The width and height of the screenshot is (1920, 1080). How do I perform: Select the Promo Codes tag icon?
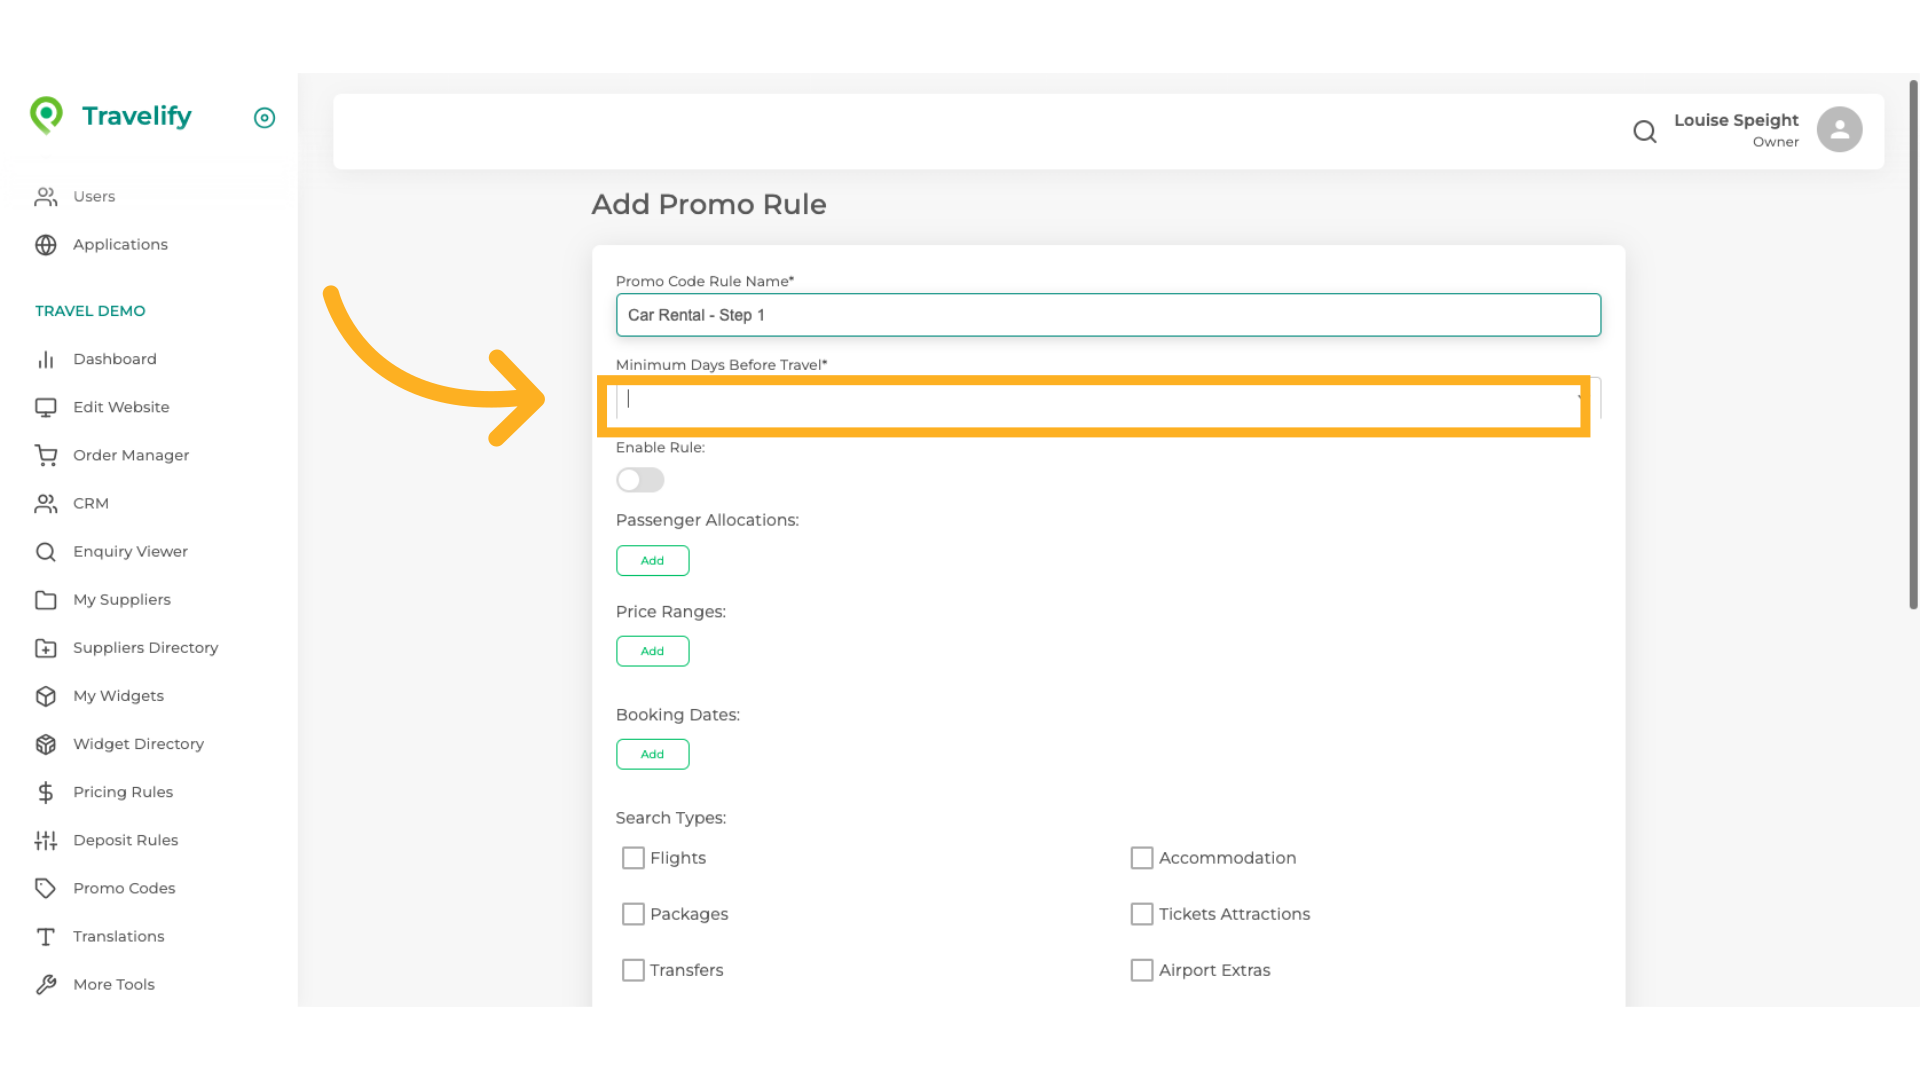tap(46, 888)
